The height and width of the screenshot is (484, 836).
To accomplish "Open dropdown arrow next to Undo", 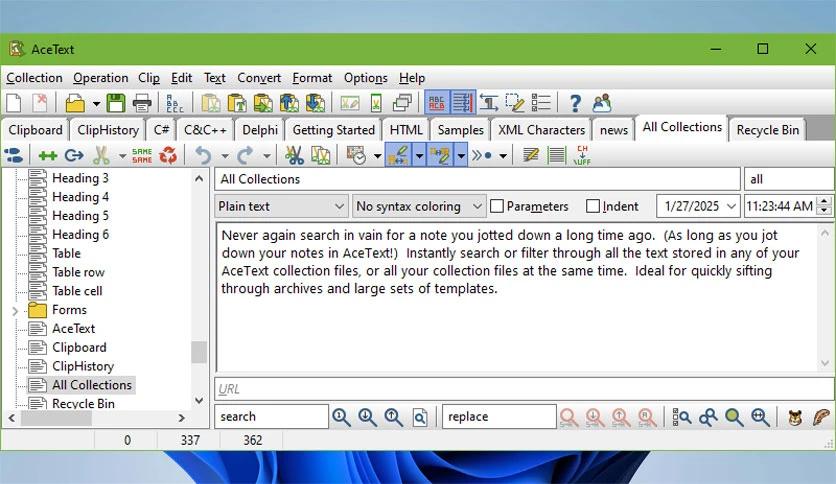I will 224,156.
